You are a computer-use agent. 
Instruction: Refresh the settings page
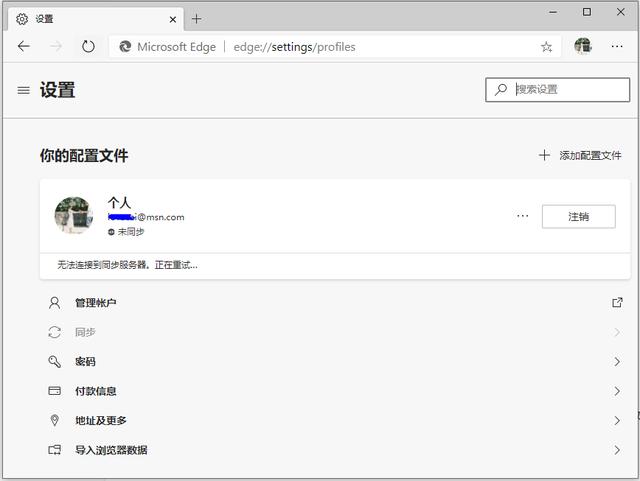(x=88, y=47)
